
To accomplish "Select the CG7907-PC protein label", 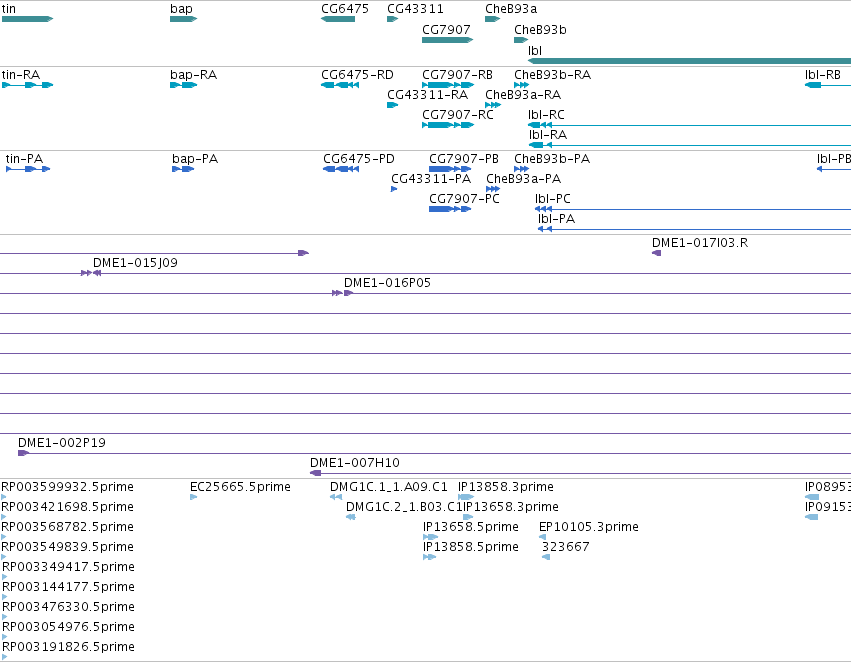I will [464, 199].
